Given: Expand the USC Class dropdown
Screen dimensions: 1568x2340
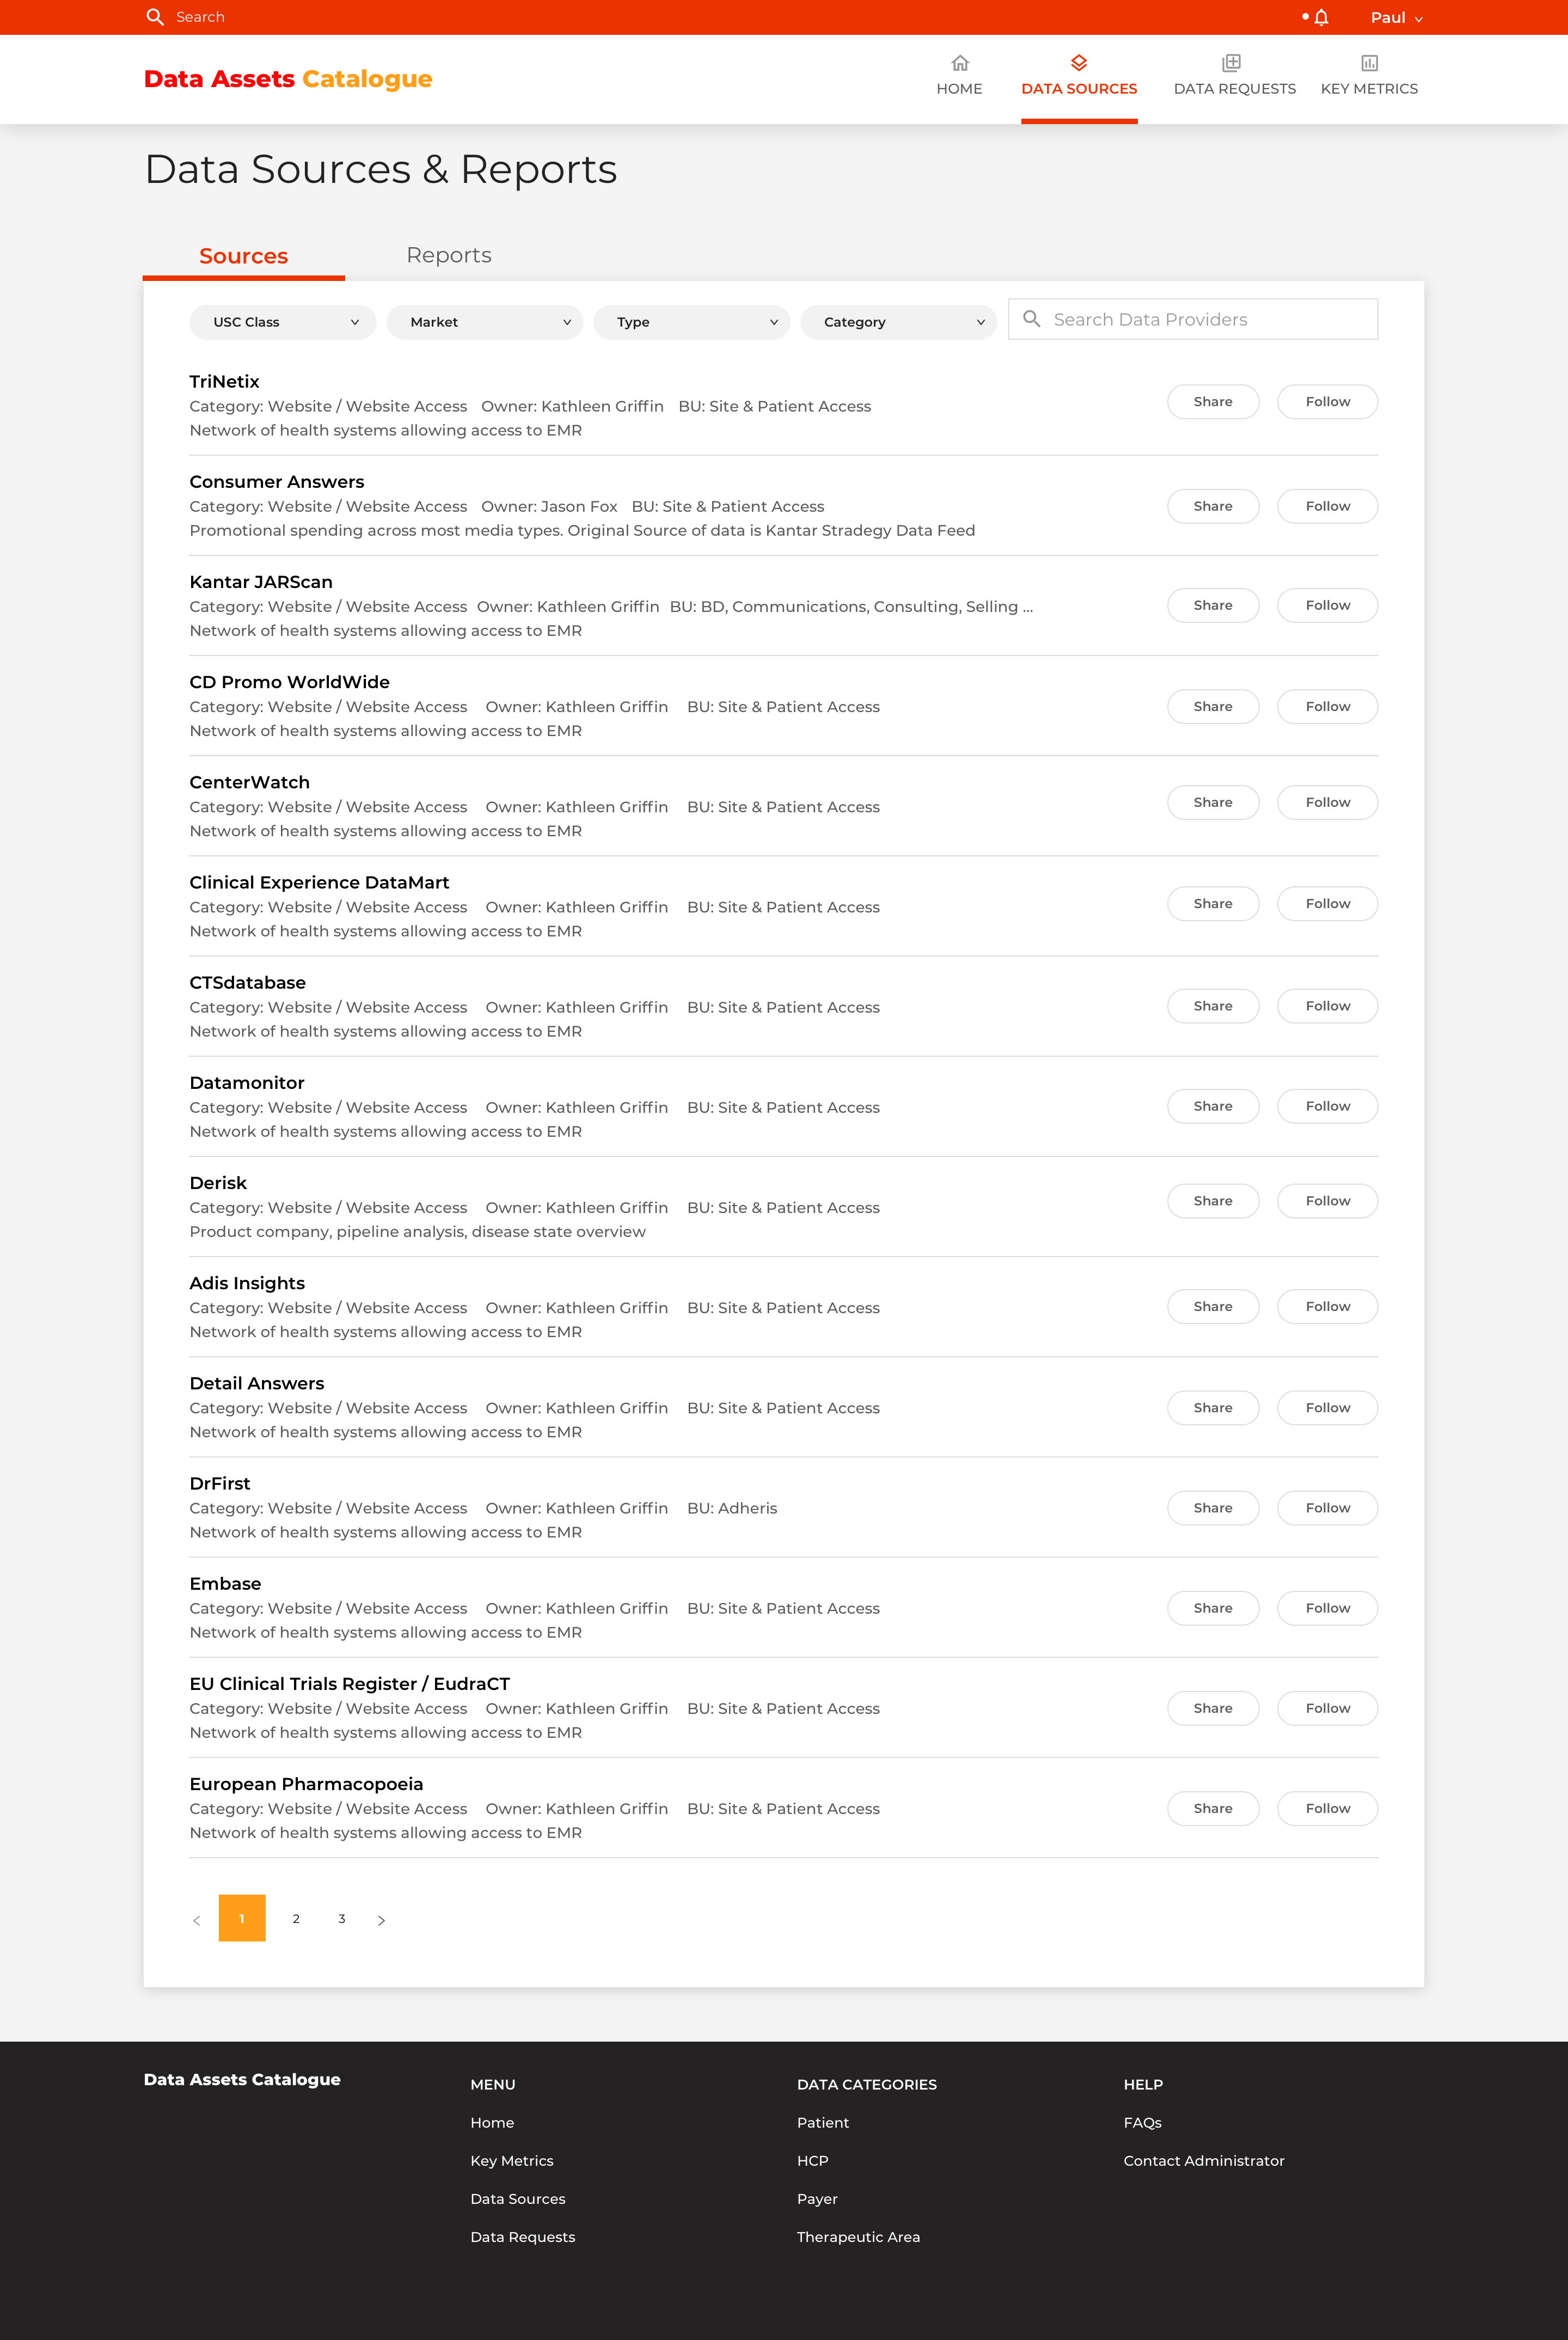Looking at the screenshot, I should 283,322.
